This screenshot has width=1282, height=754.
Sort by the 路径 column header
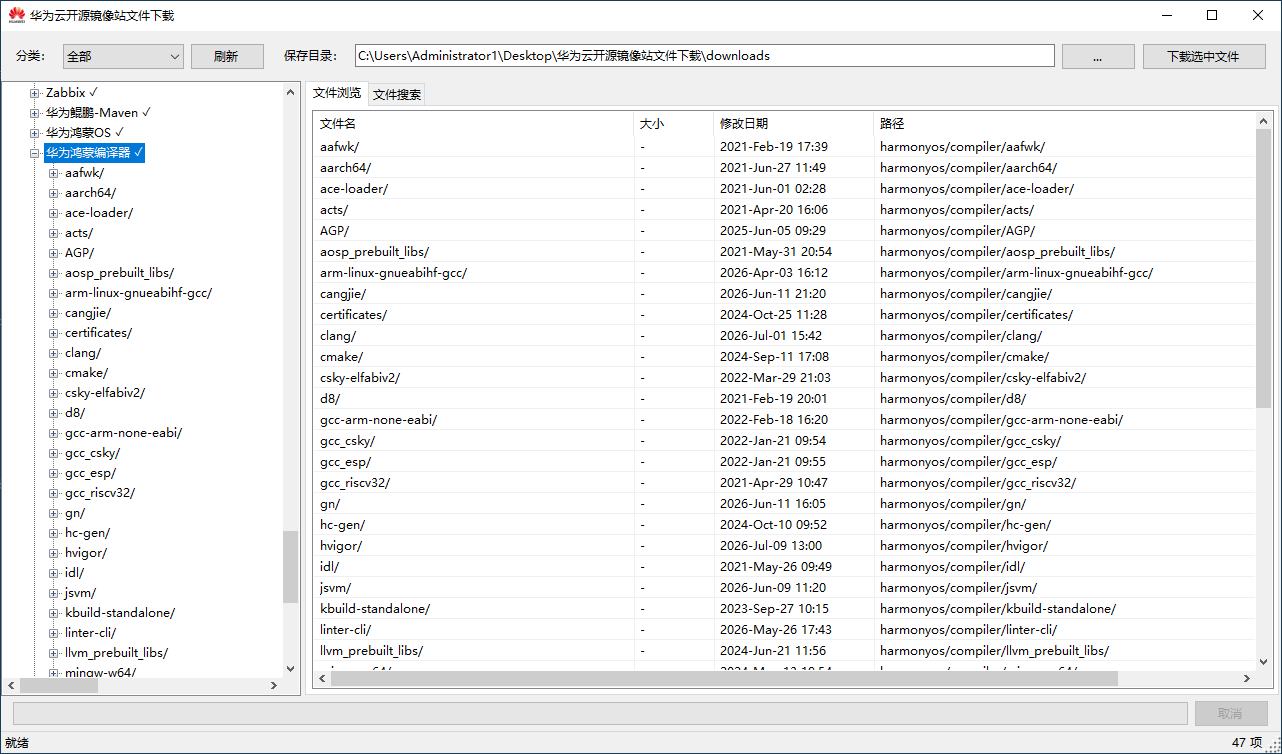click(1063, 124)
